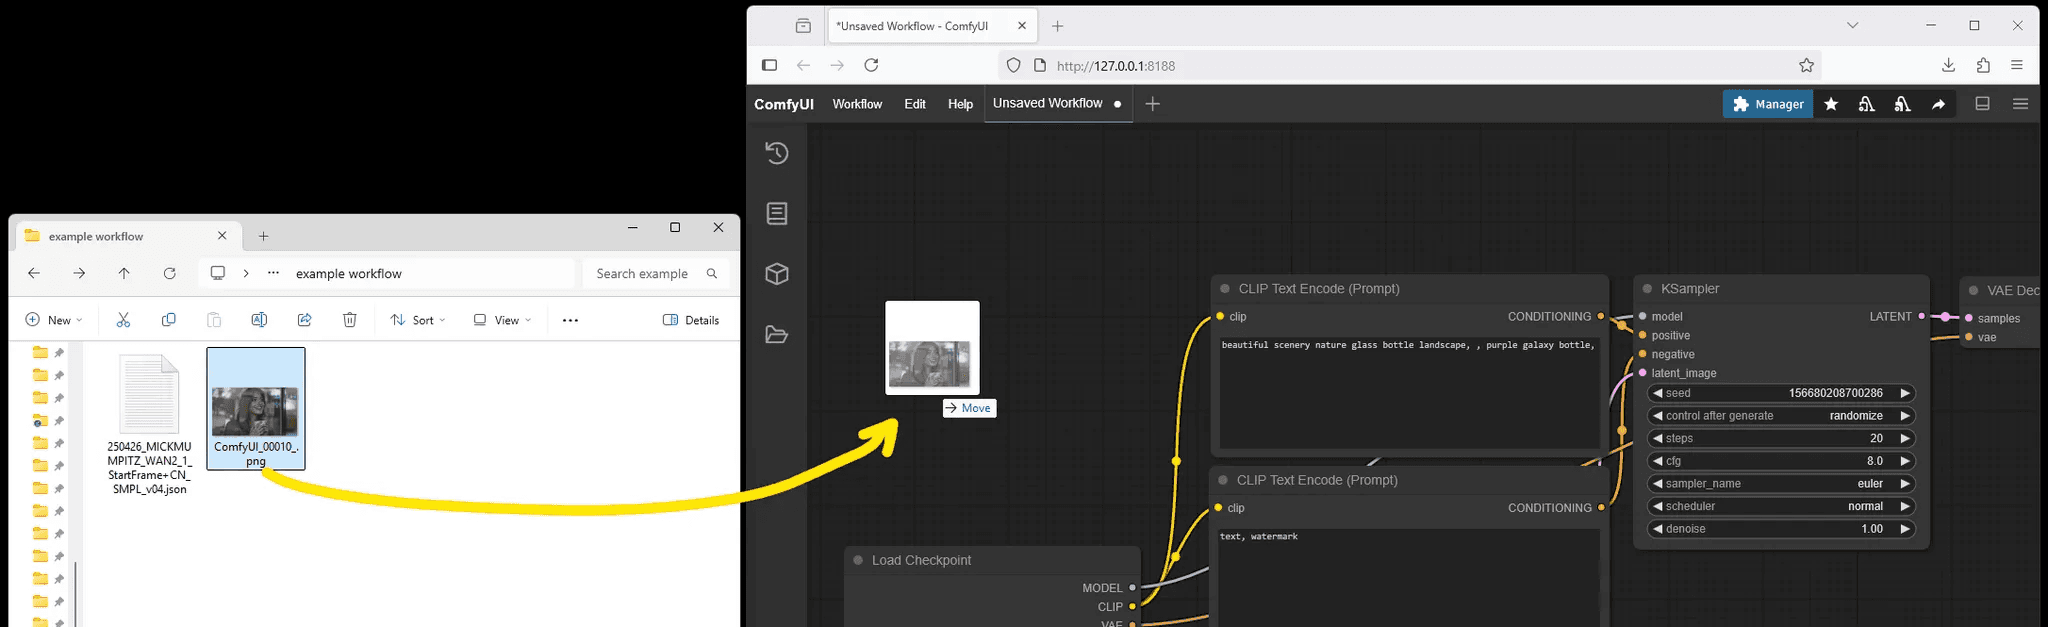Collapse the upper CLIP Text Encode node with the beautiful scenery prompt
Viewport: 2048px width, 627px height.
1224,289
